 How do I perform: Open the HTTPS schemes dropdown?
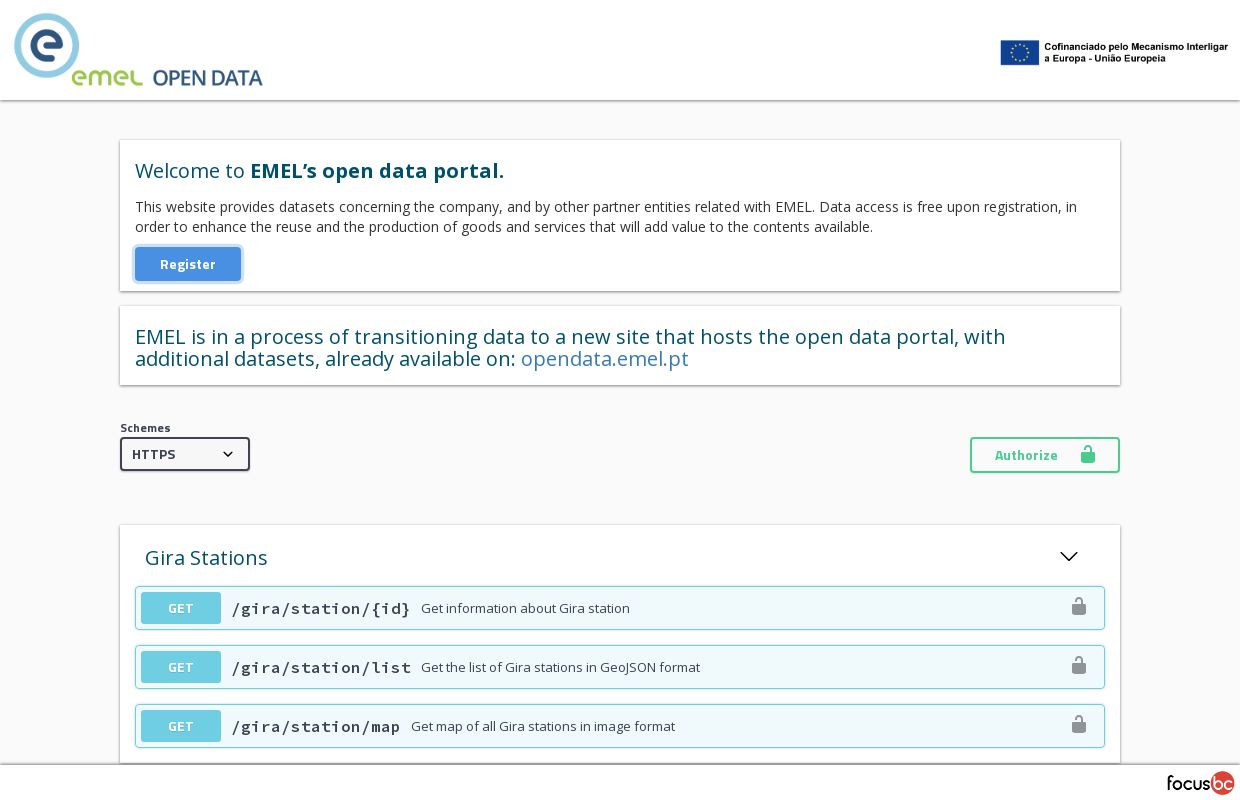[185, 454]
